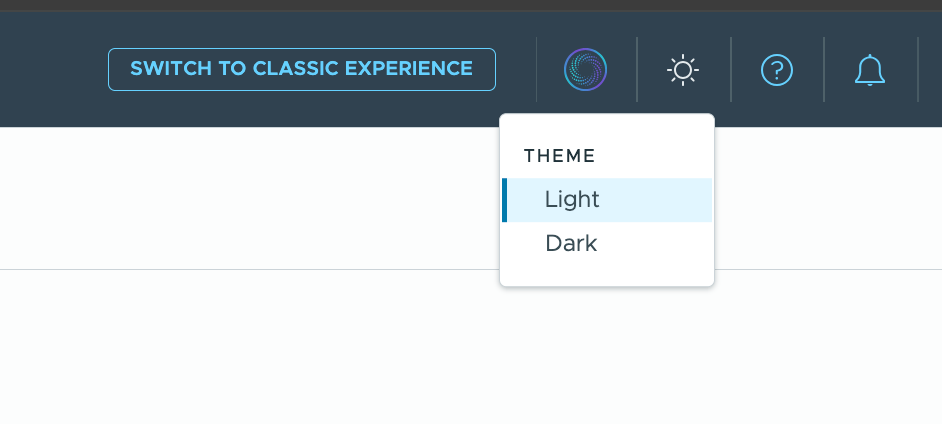Launch the circular gradient spiral logo

[585, 70]
